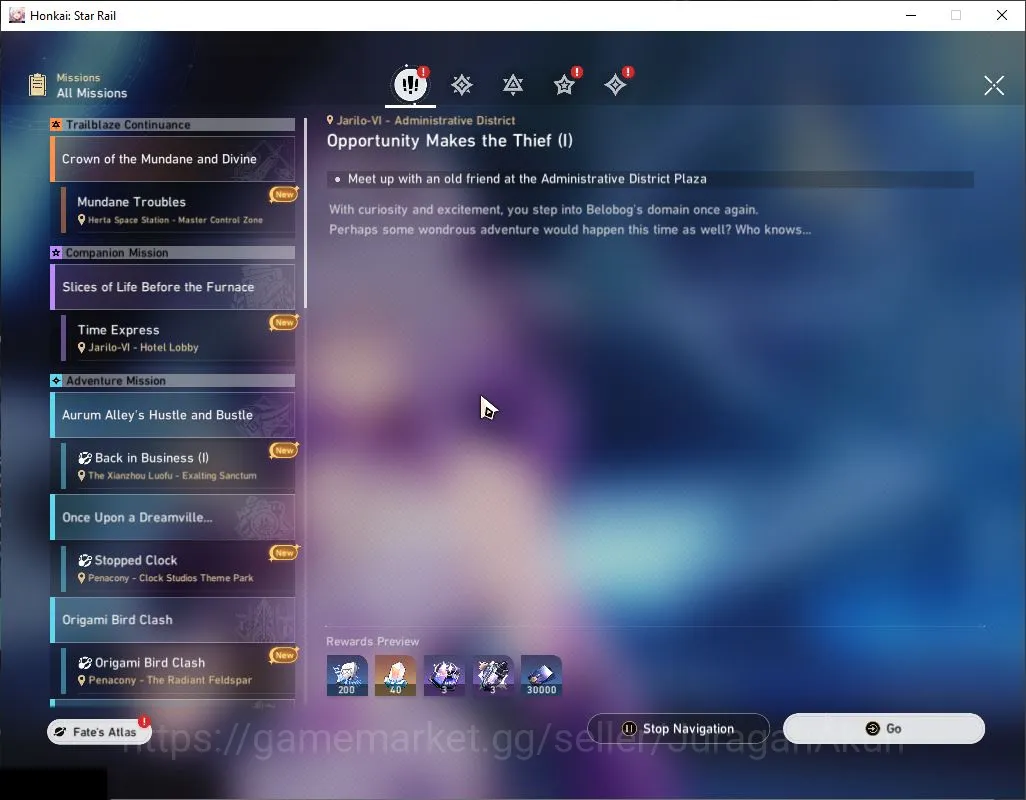This screenshot has width=1026, height=800.
Task: Click the Companion Mission section header
Action: tap(173, 252)
